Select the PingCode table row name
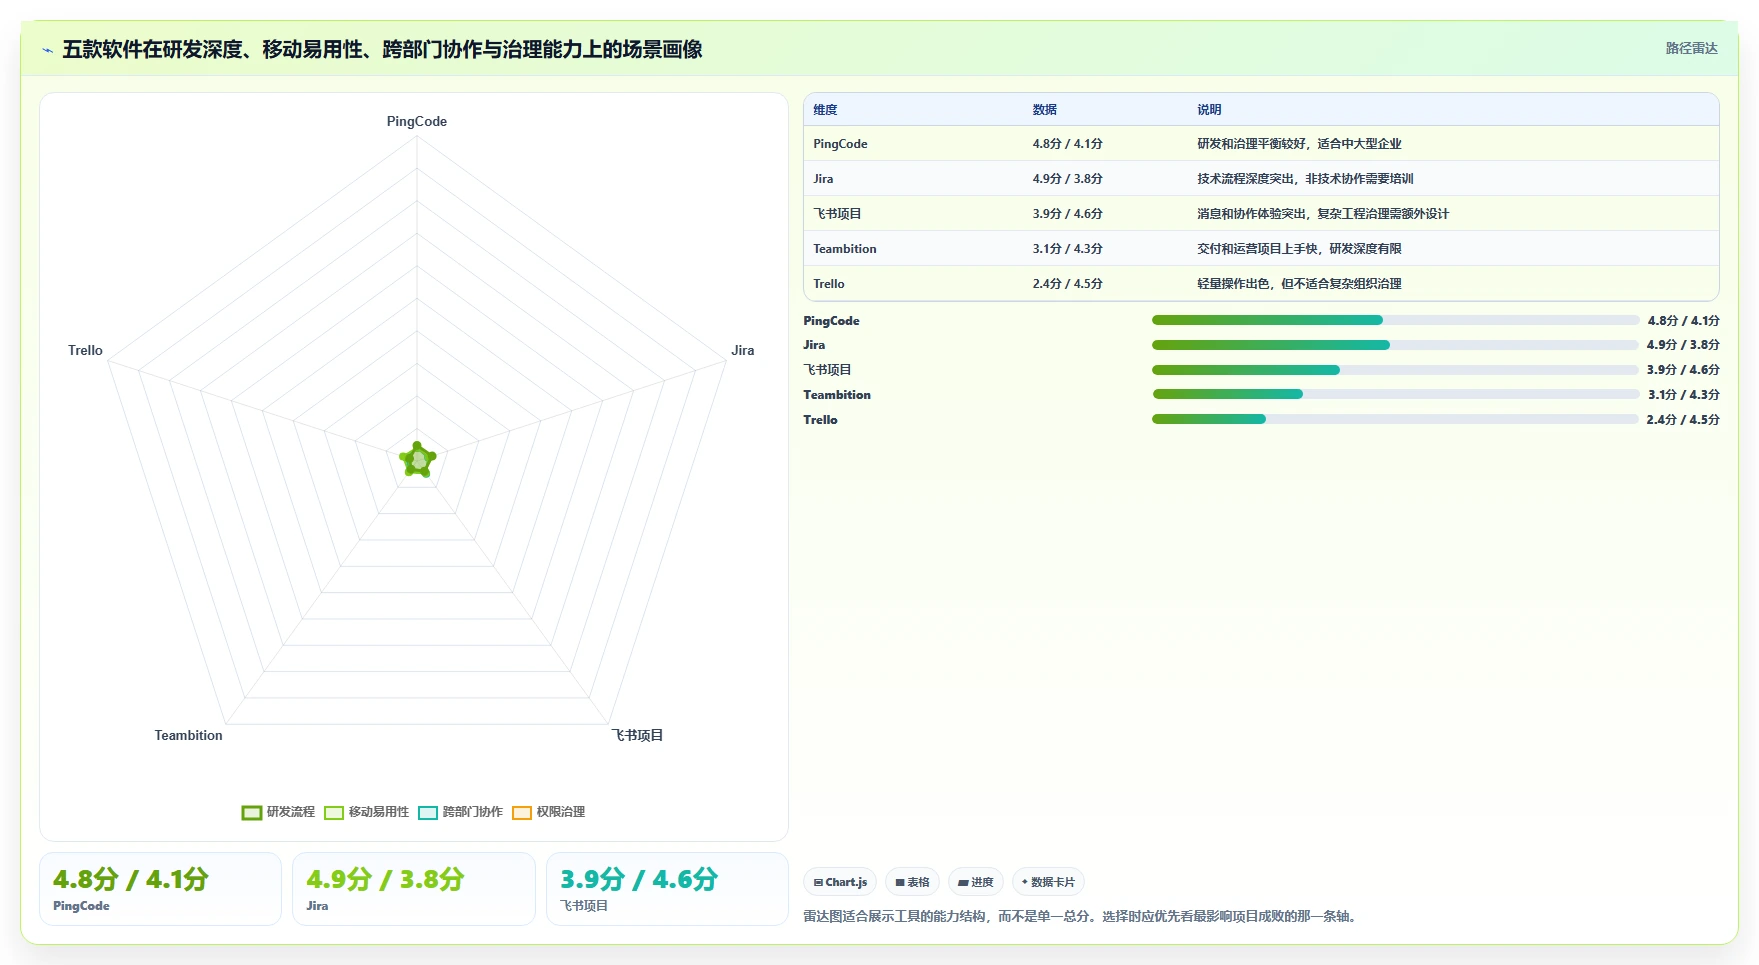 point(840,144)
